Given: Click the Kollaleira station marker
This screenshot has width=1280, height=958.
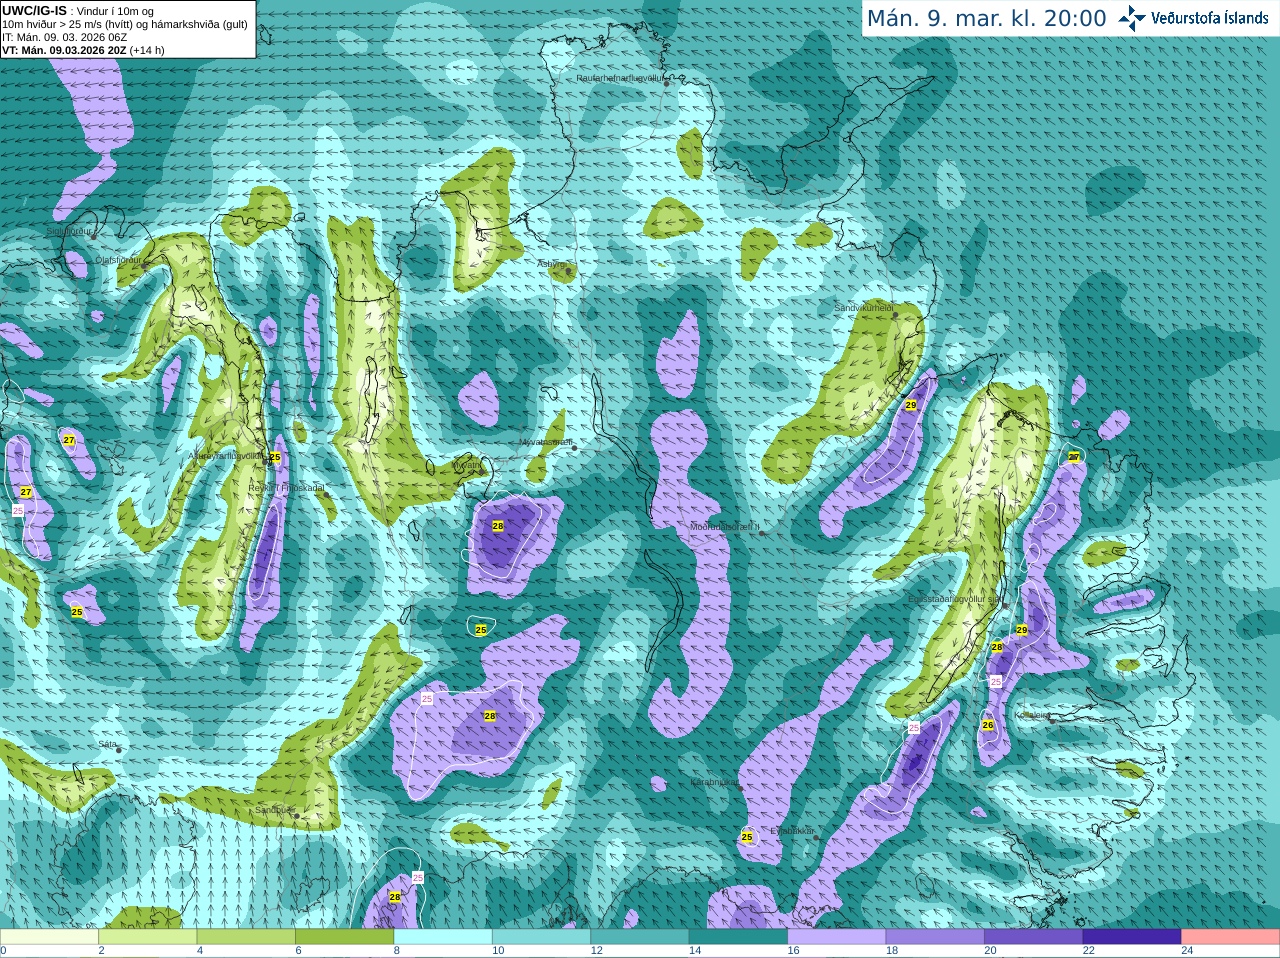Looking at the screenshot, I should click(1052, 720).
